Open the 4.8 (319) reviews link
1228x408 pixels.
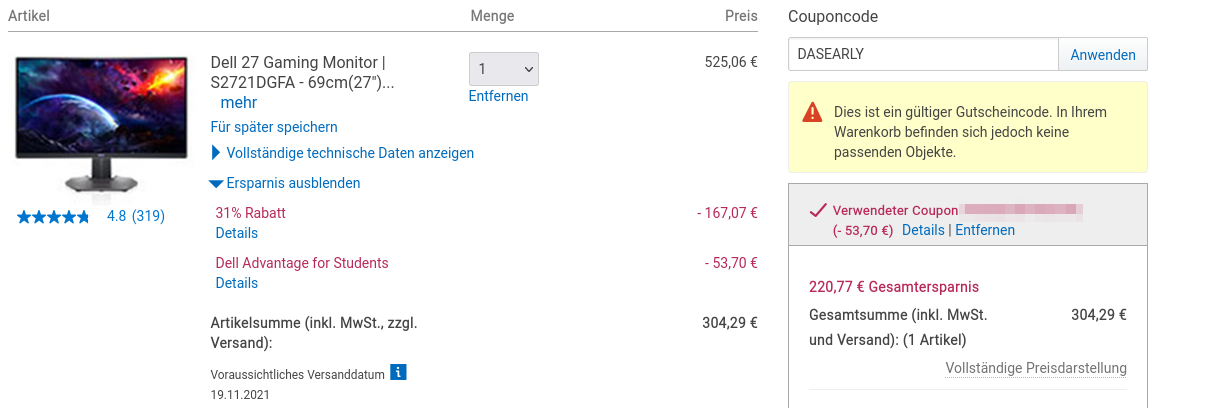136,216
